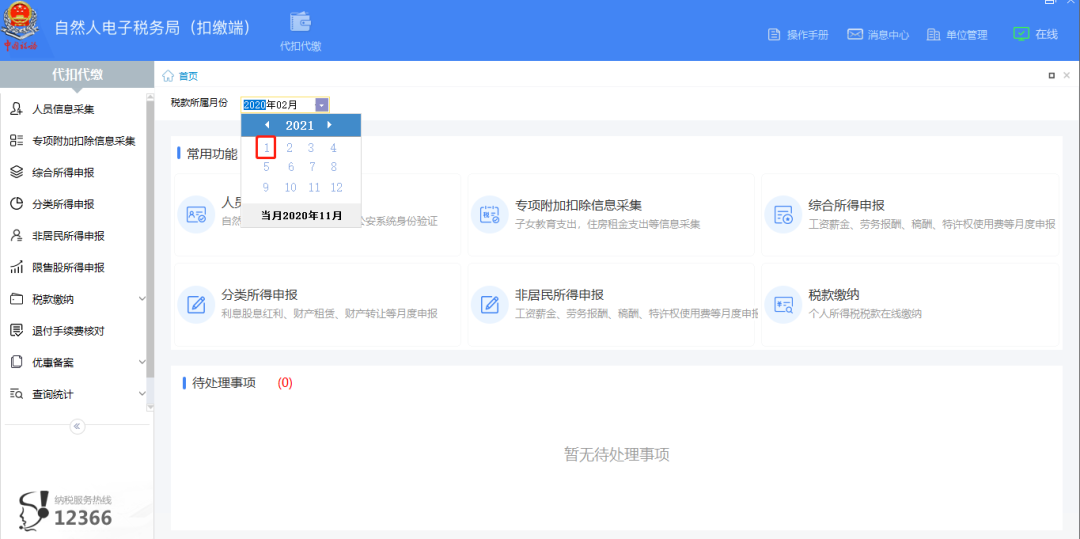Select month 1 in the calendar
The height and width of the screenshot is (539, 1080).
click(266, 148)
